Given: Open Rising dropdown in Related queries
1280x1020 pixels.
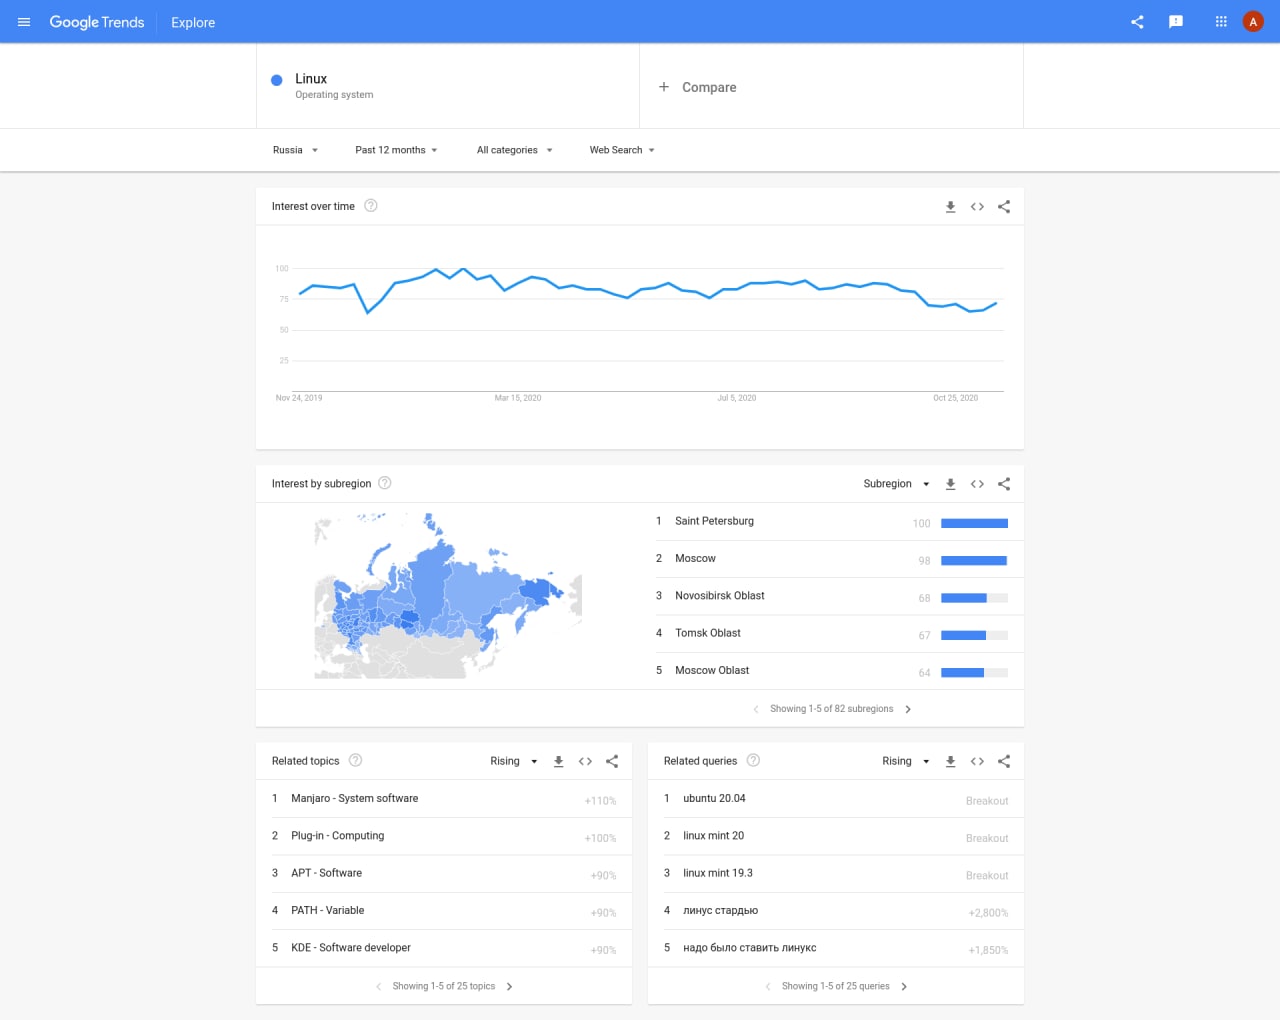Looking at the screenshot, I should pos(906,761).
